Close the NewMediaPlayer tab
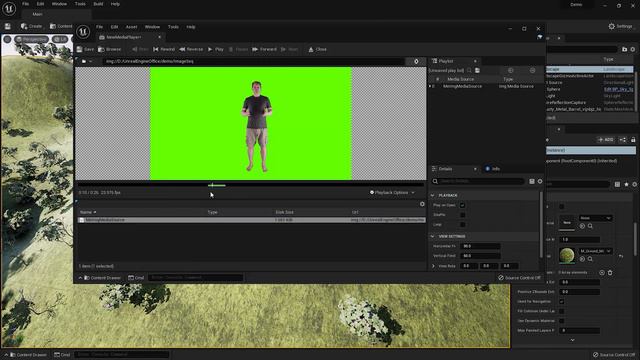 point(160,37)
